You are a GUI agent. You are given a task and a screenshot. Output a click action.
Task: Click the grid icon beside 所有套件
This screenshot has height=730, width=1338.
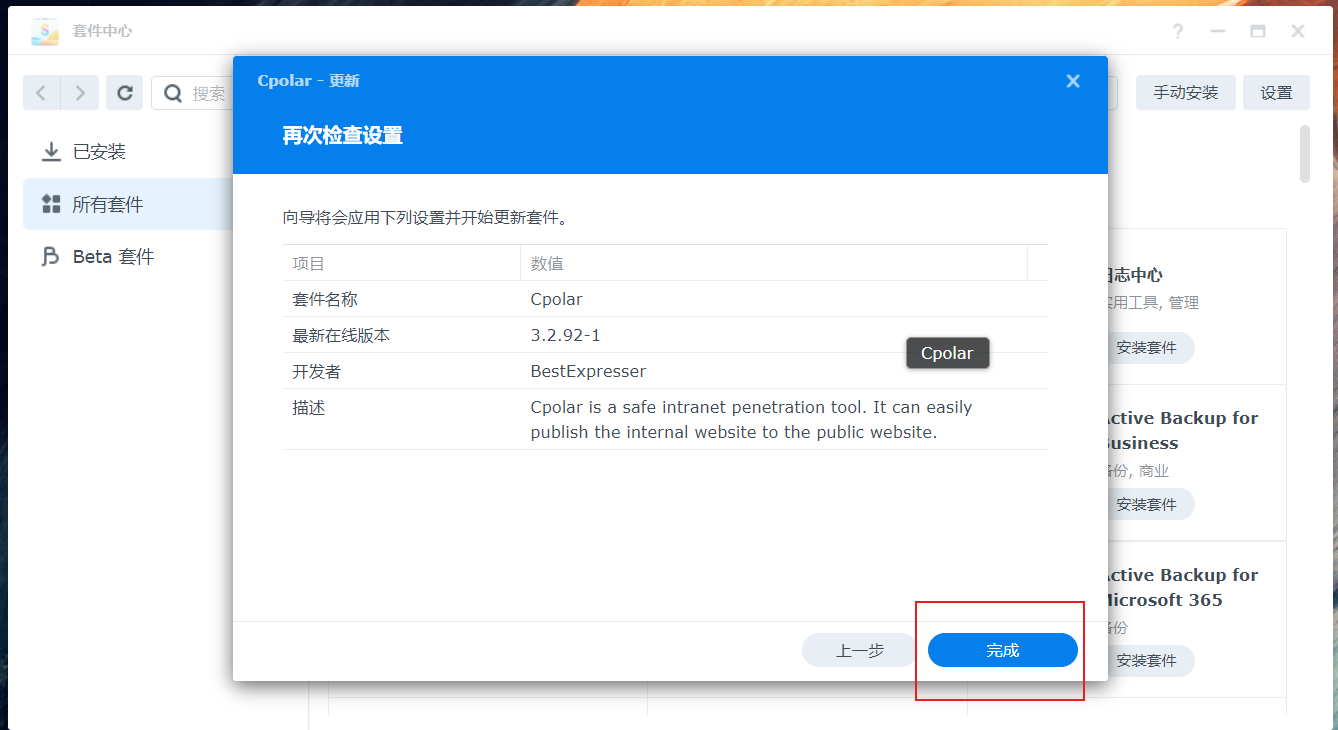[50, 204]
